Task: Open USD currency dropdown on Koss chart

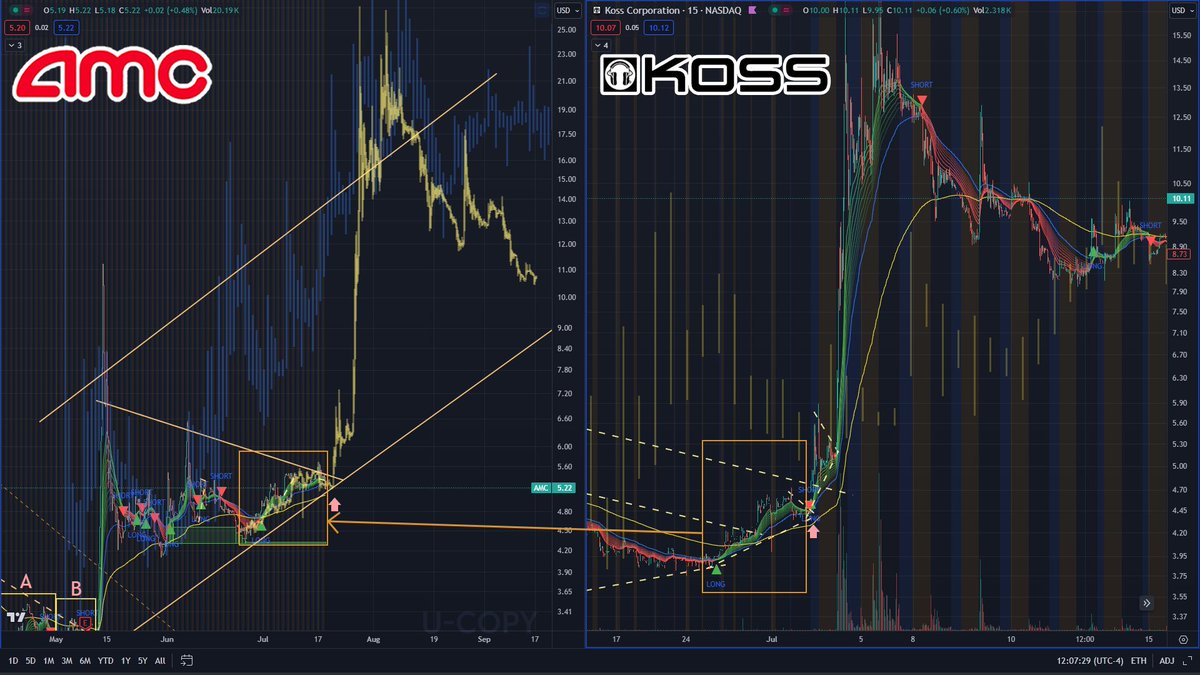Action: (1182, 11)
